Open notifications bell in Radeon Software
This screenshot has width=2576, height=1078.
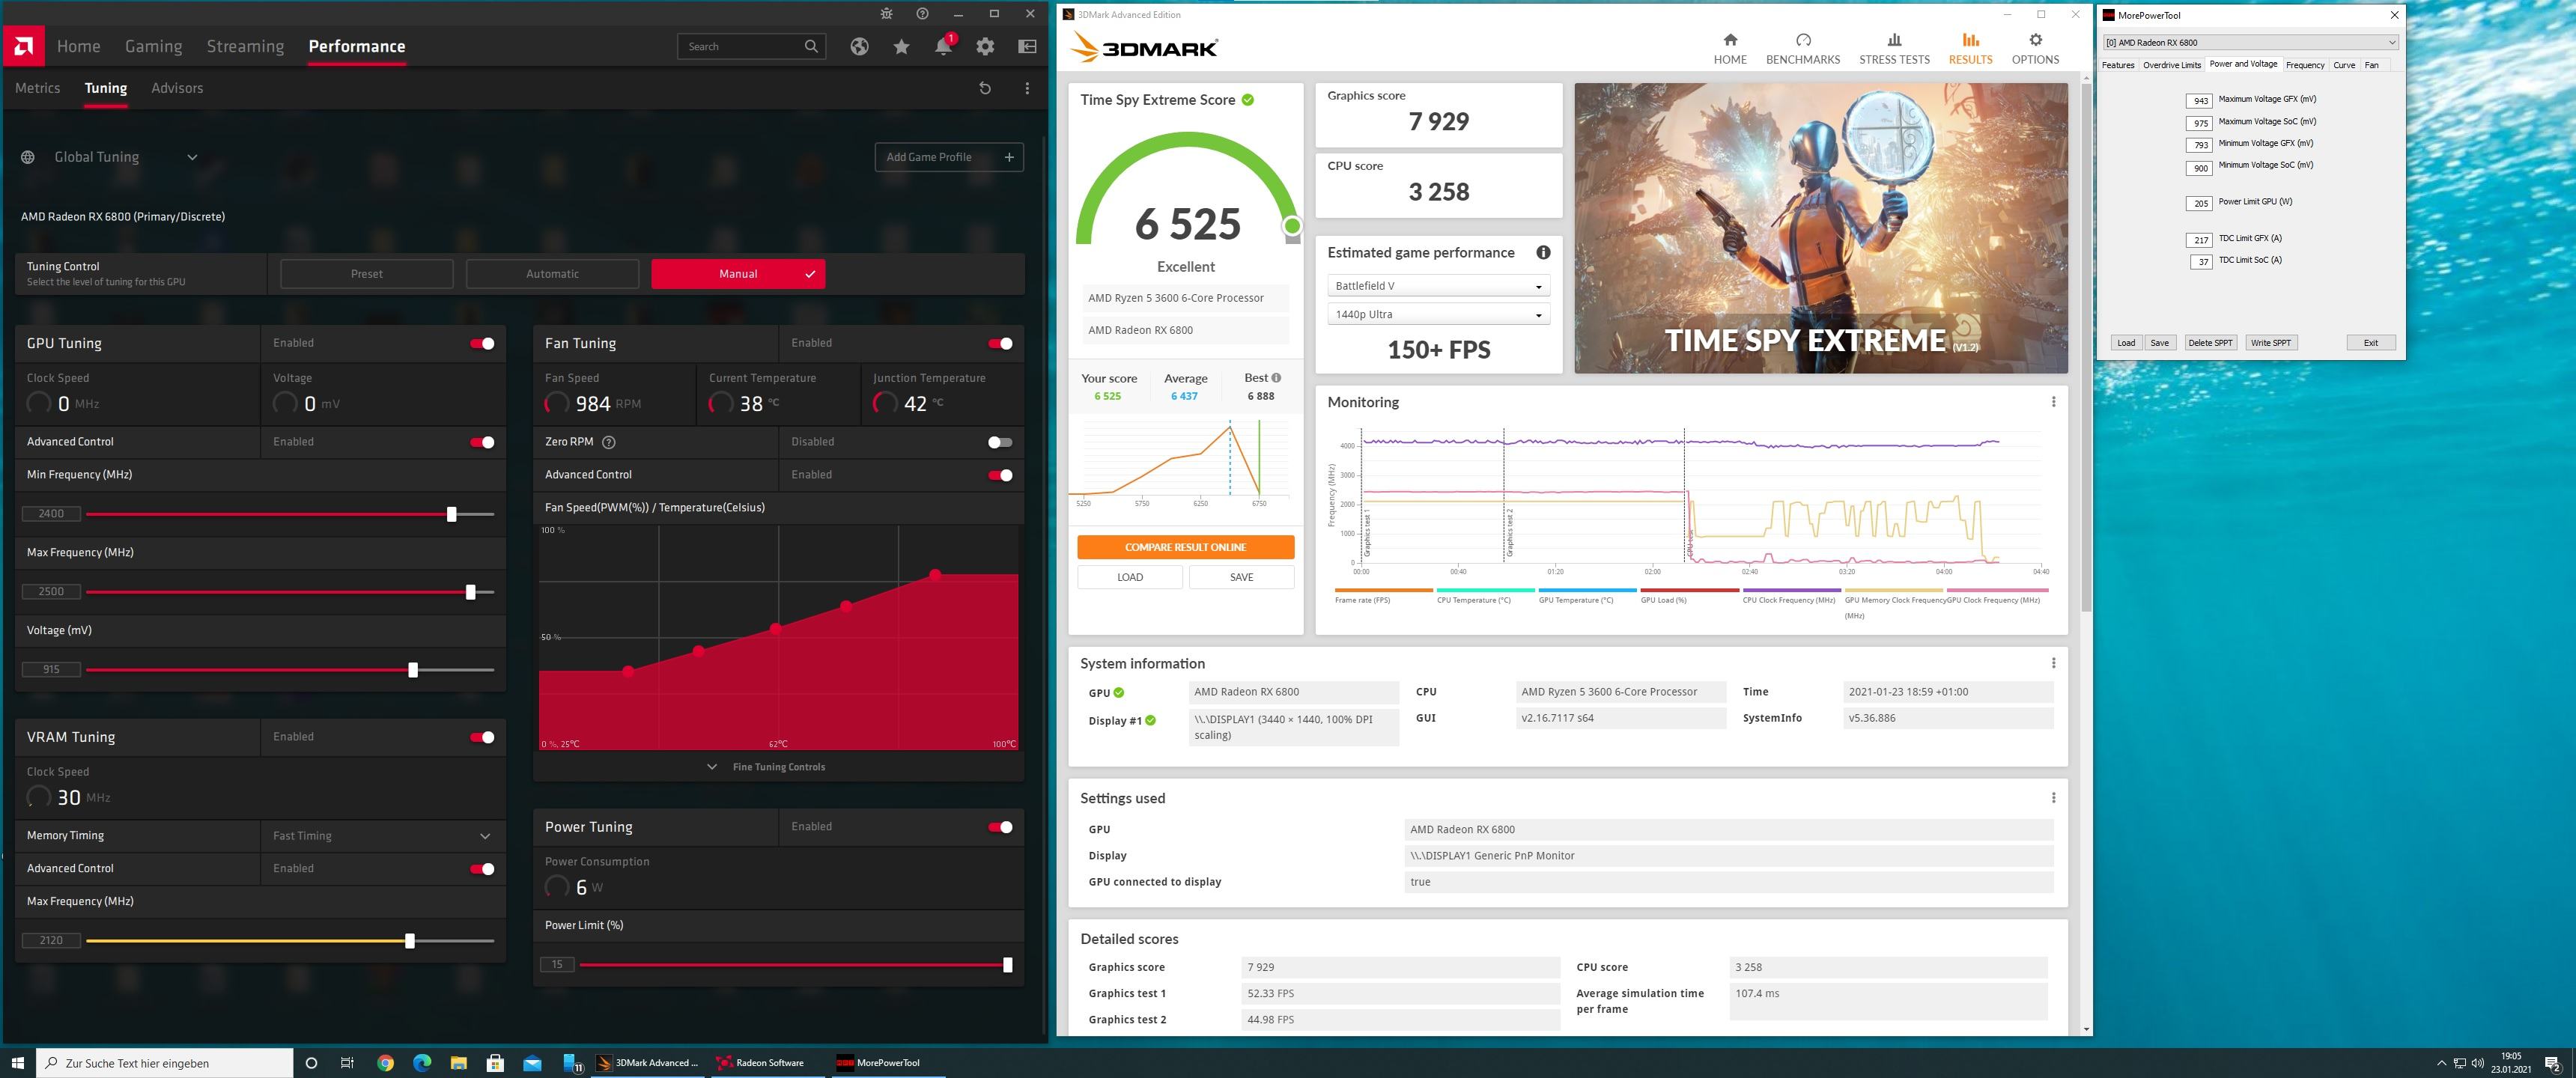pos(943,46)
